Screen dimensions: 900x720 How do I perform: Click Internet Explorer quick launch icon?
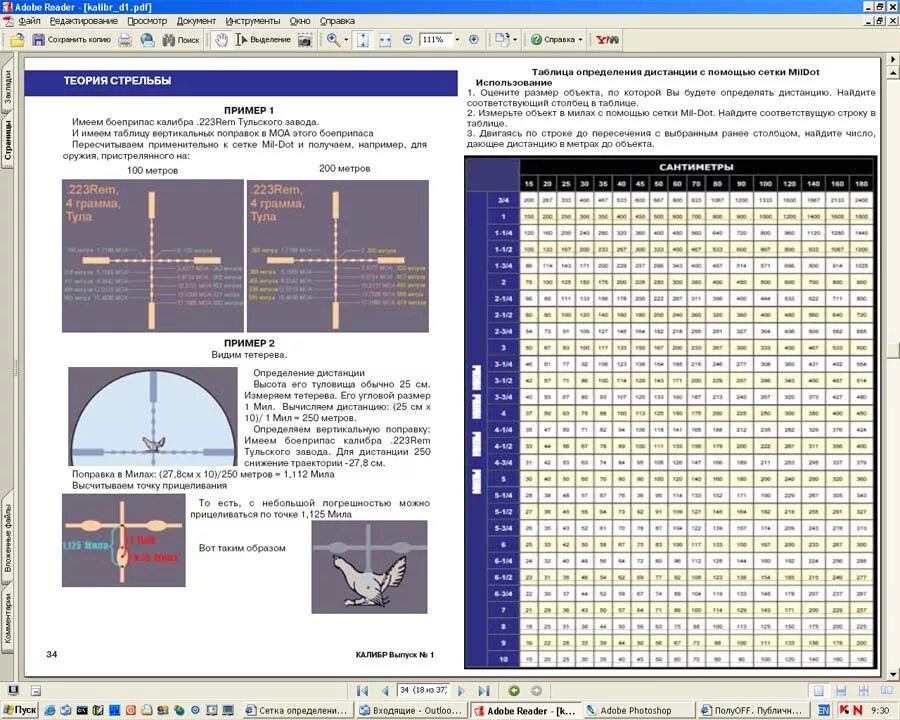click(50, 710)
